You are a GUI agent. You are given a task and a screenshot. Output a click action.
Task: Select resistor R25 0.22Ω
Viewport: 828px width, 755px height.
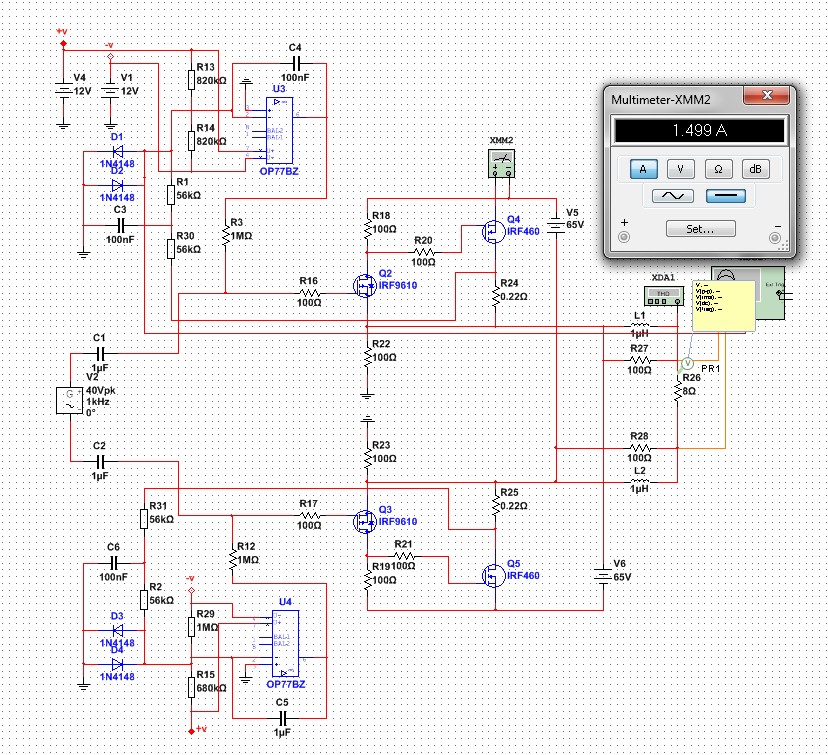click(495, 506)
